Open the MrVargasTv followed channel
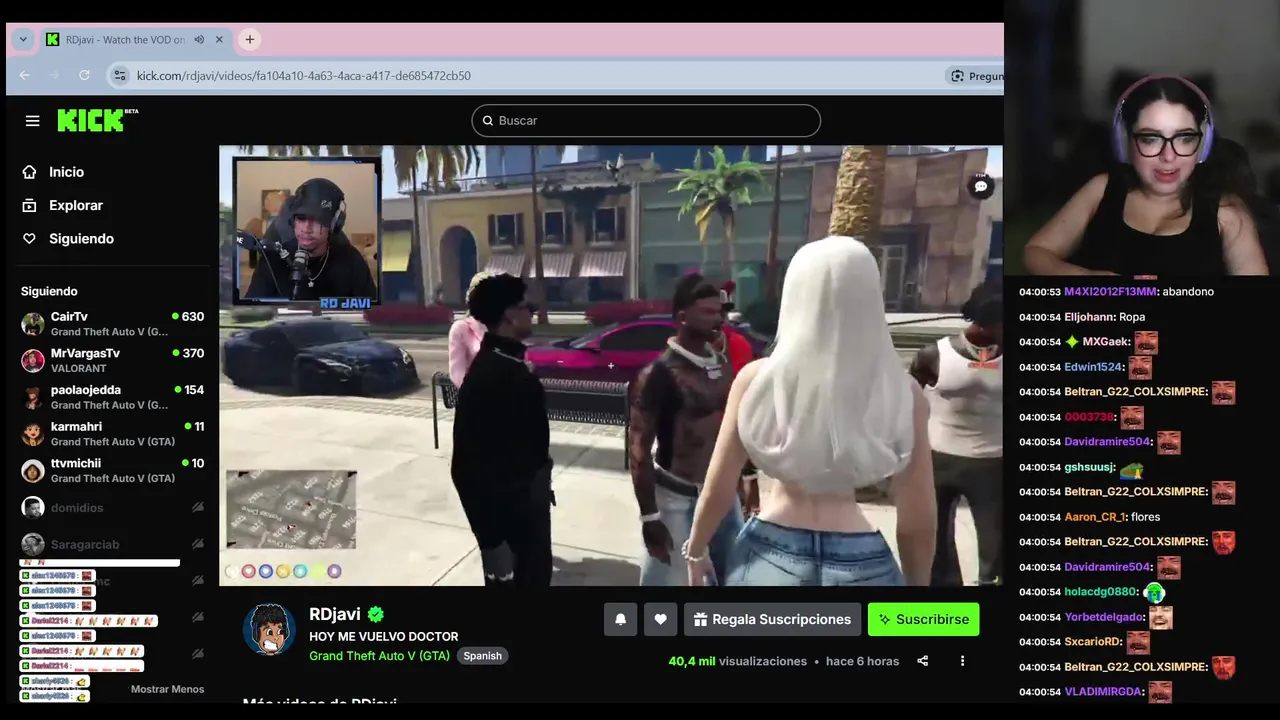This screenshot has width=1280, height=720. coord(112,361)
